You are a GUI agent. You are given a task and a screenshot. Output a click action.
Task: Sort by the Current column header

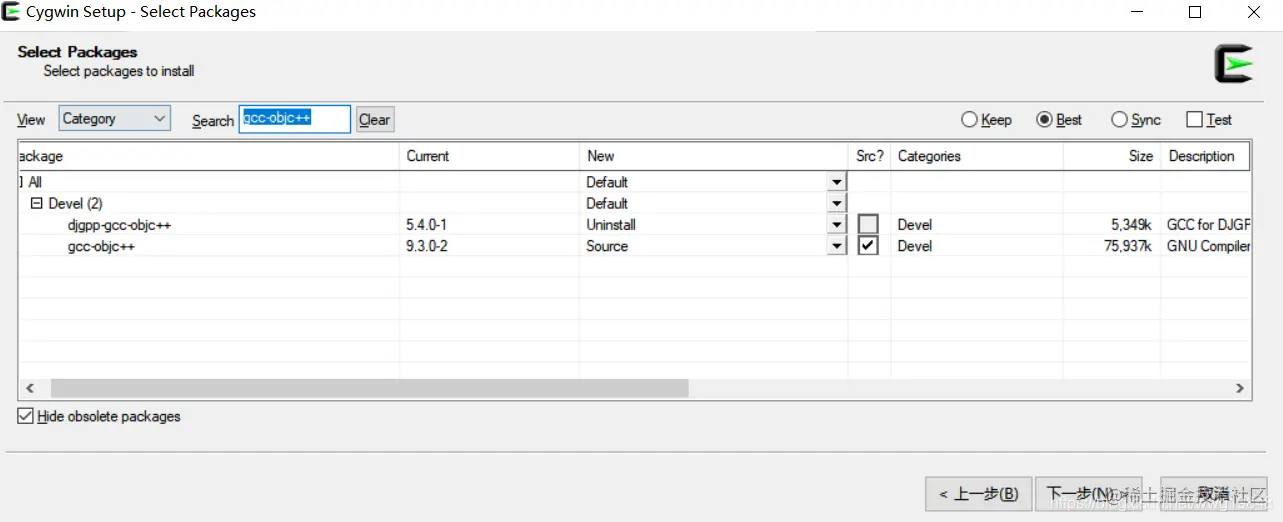[x=489, y=157]
